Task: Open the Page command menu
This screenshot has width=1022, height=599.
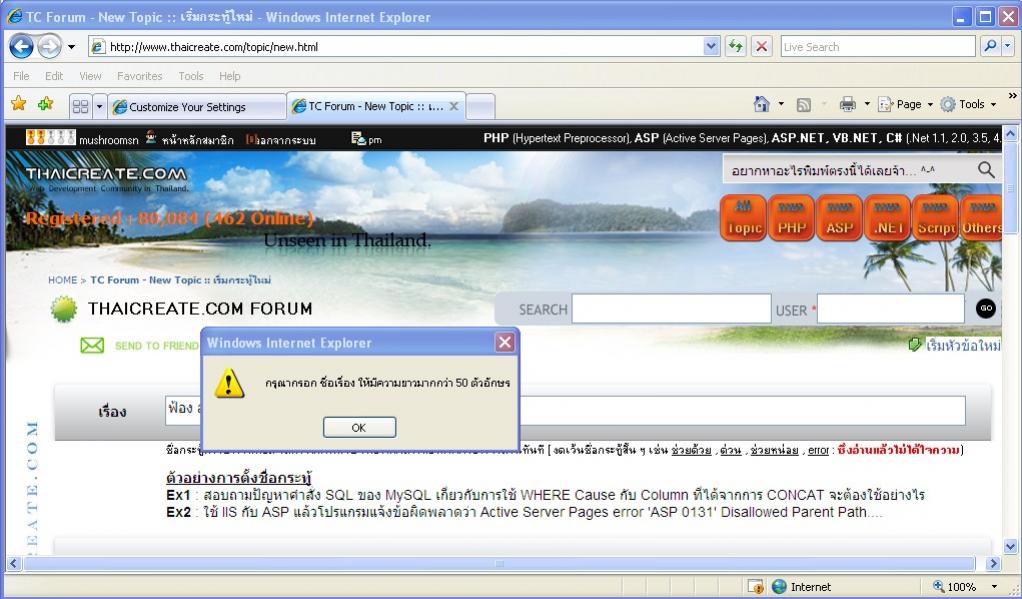Action: [x=905, y=104]
